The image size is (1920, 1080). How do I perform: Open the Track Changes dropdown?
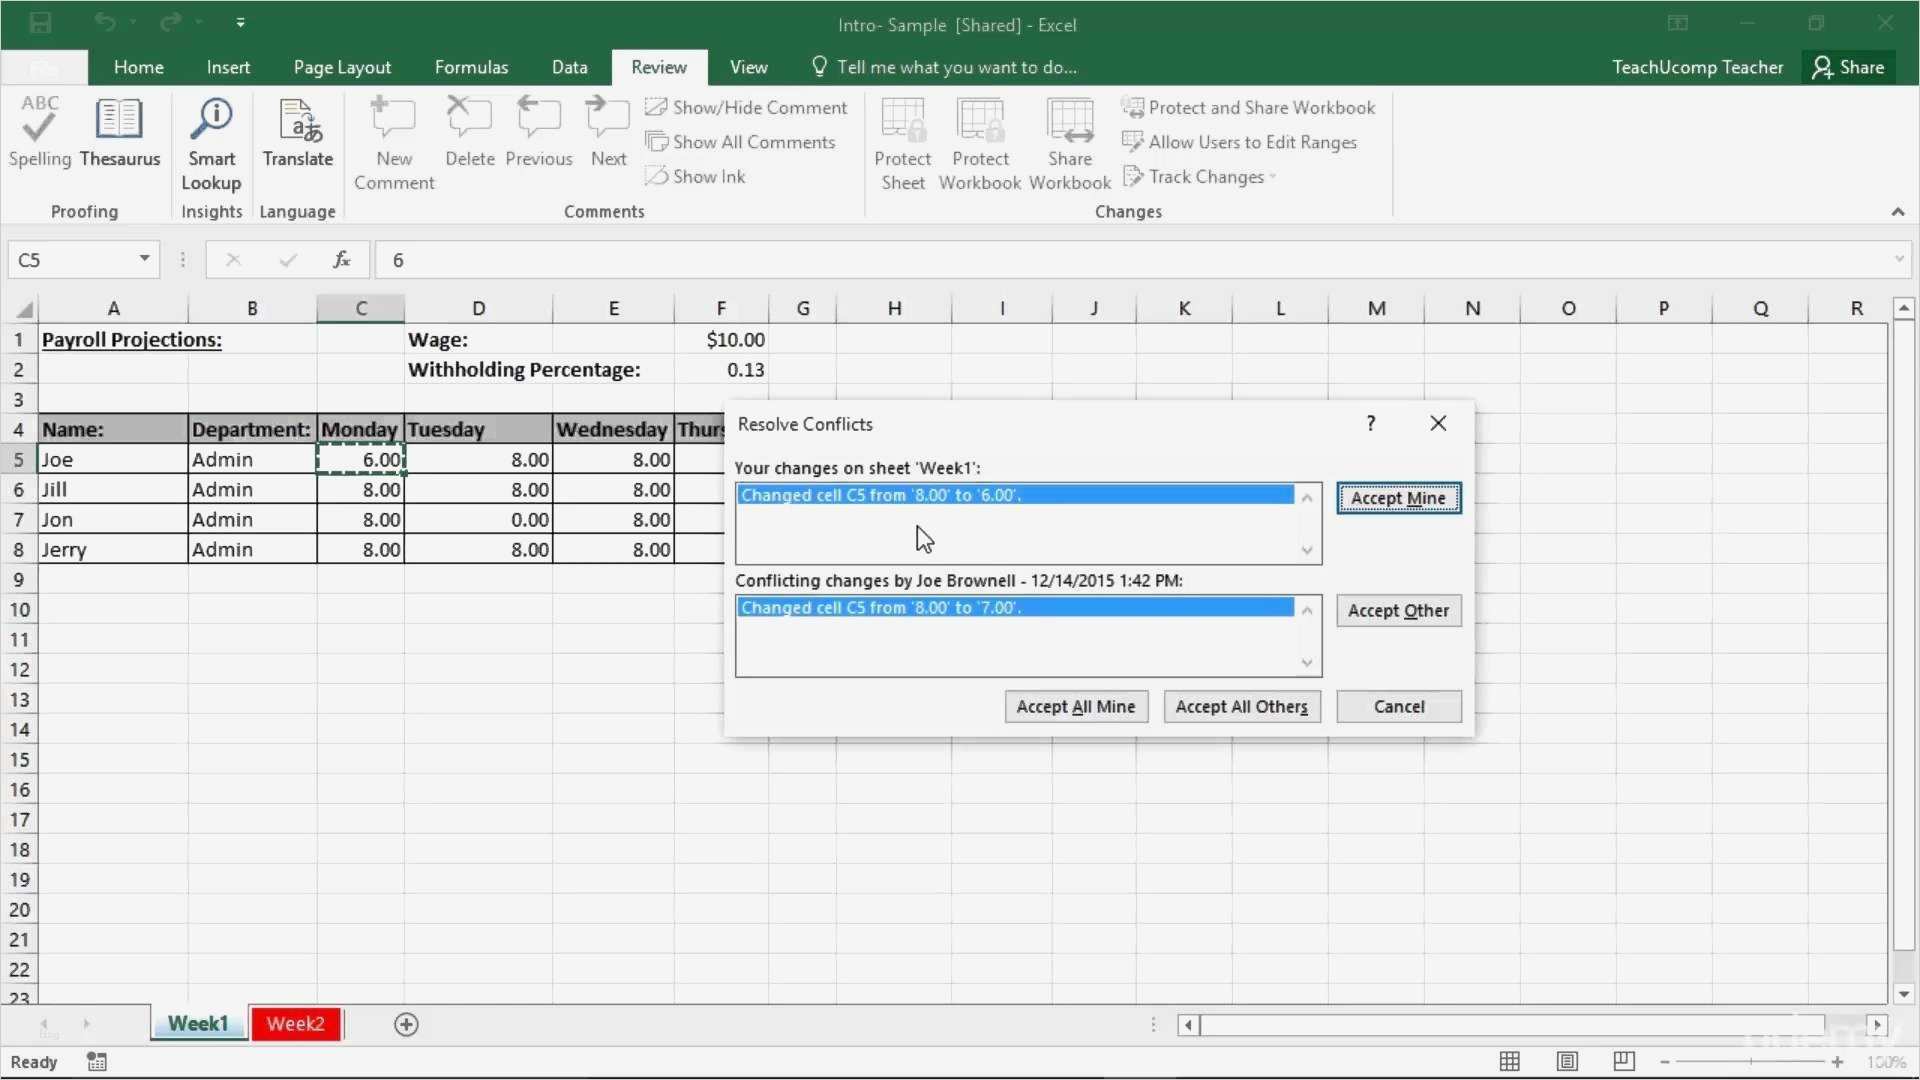click(x=1206, y=177)
